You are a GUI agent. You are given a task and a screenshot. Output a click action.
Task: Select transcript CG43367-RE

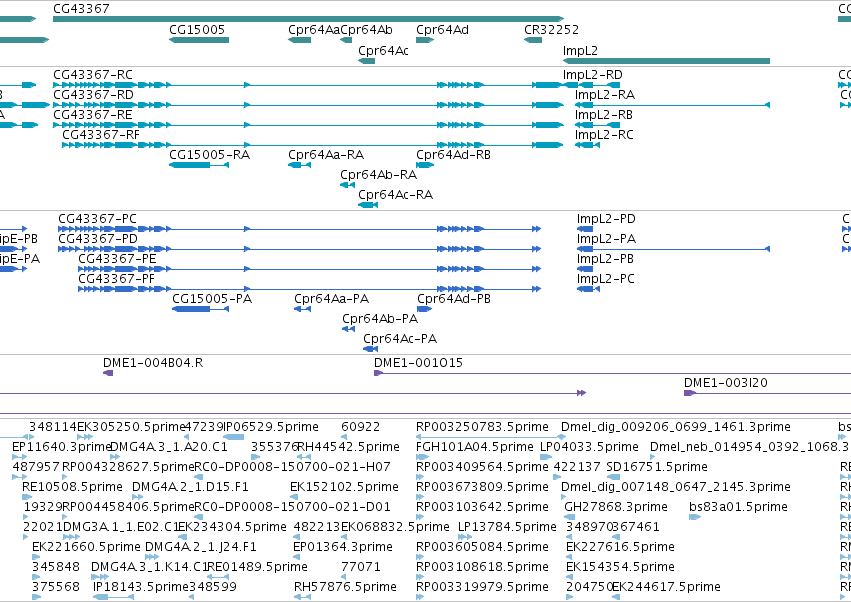click(x=308, y=125)
